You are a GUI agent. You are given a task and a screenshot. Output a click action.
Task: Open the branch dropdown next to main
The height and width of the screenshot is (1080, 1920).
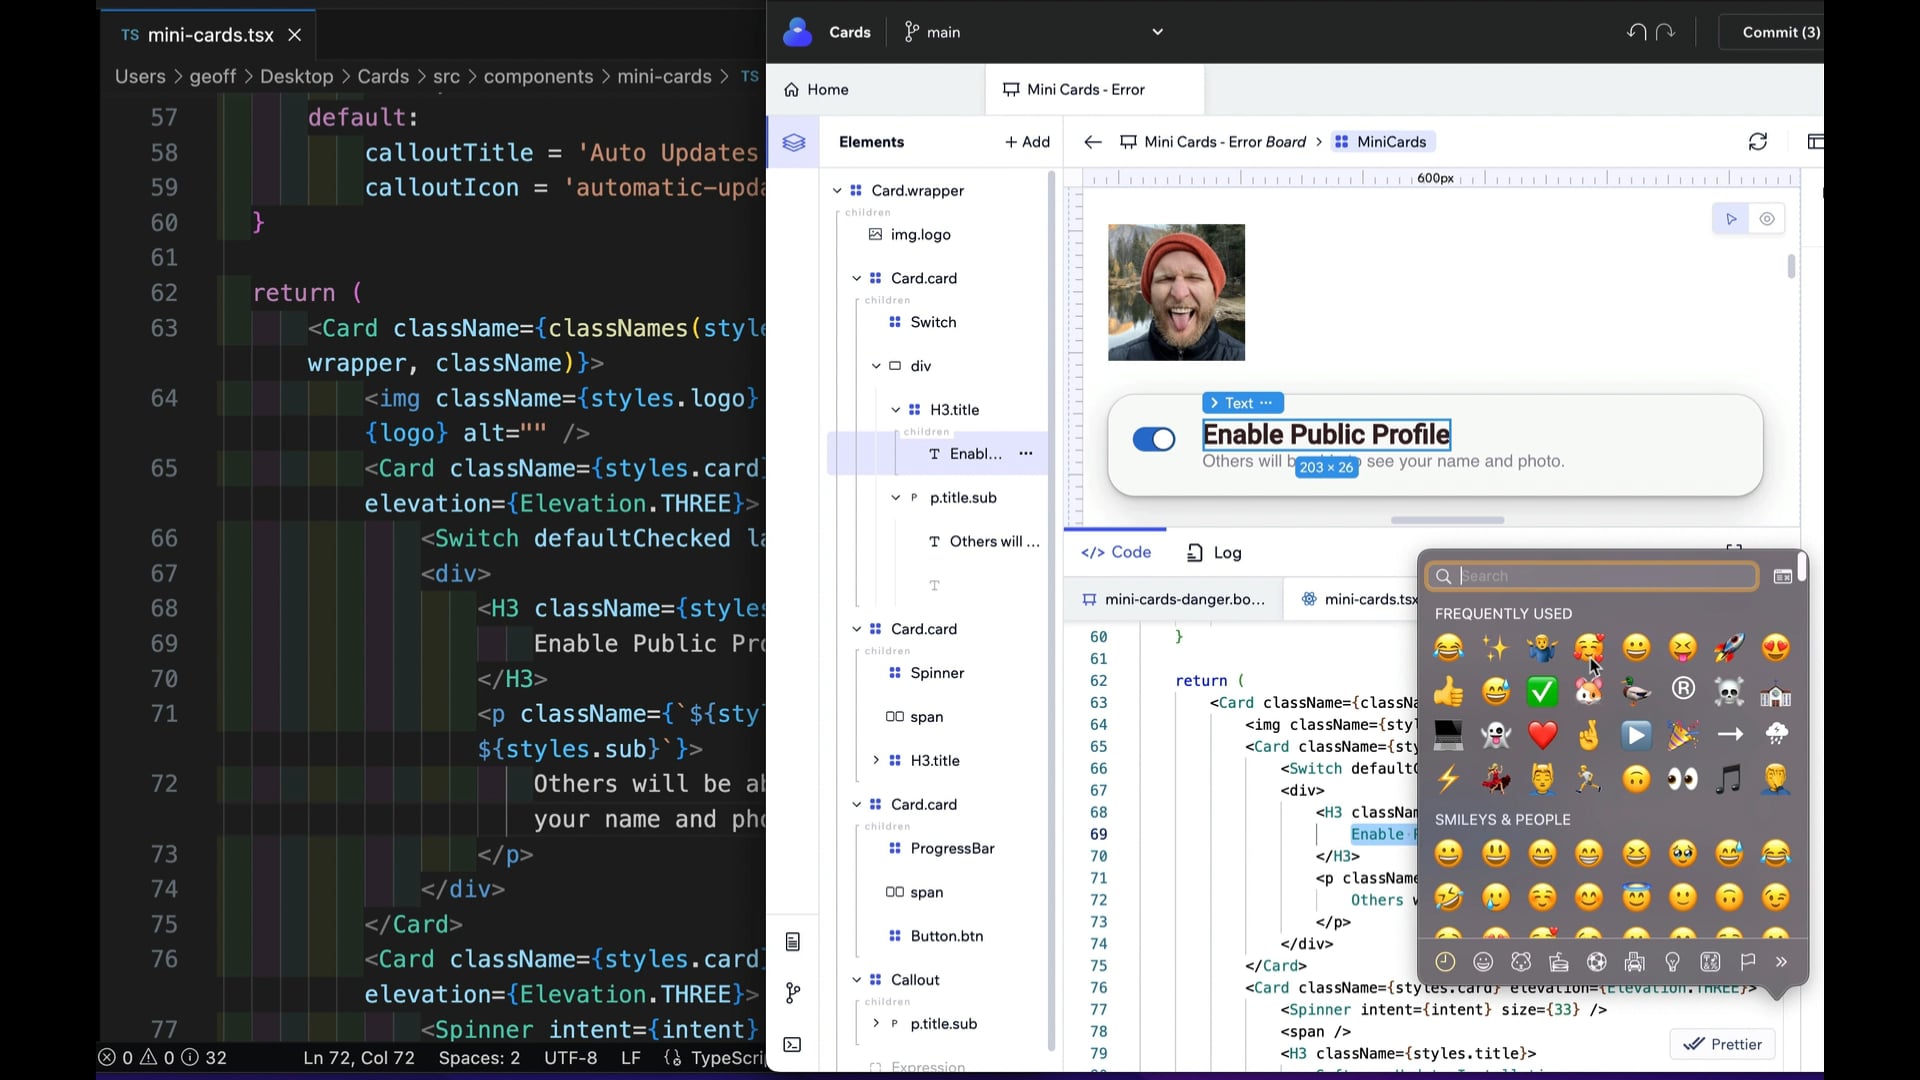(x=1157, y=31)
